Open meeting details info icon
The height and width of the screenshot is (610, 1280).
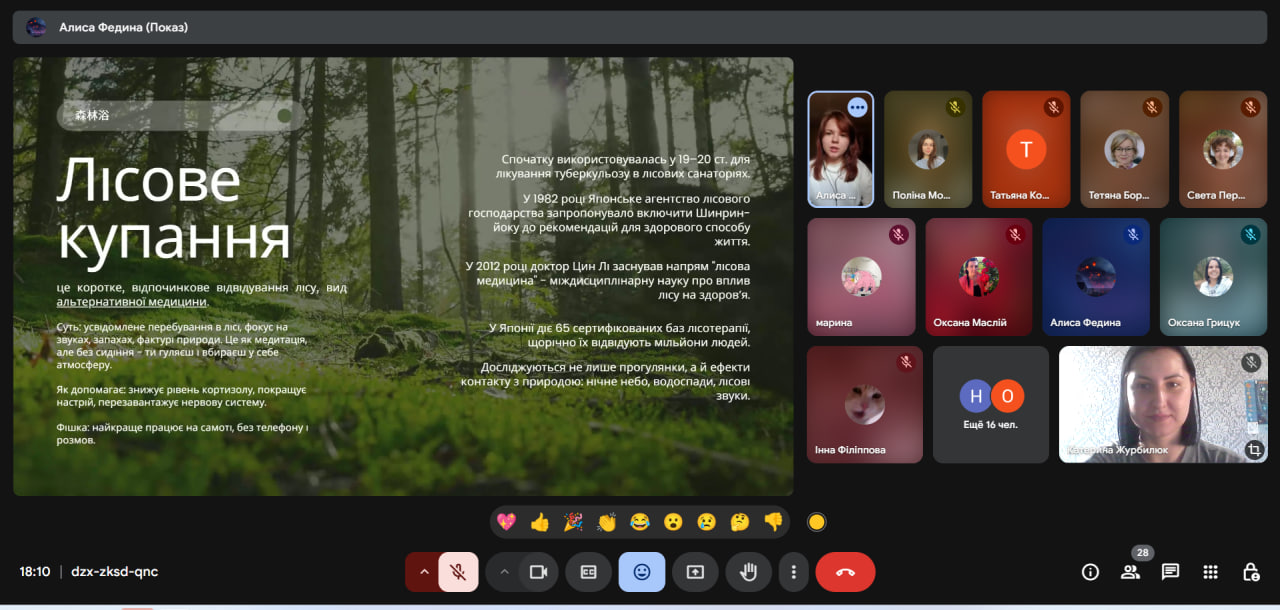point(1090,572)
